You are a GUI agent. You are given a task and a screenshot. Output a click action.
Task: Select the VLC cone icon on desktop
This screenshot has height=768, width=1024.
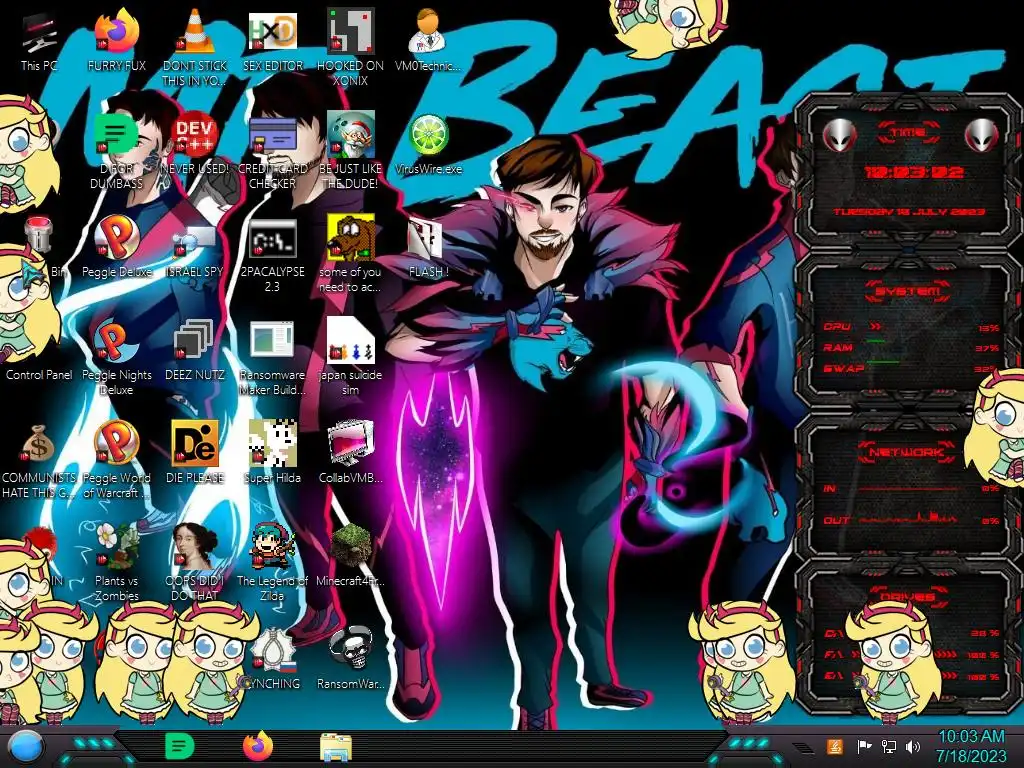pyautogui.click(x=195, y=32)
